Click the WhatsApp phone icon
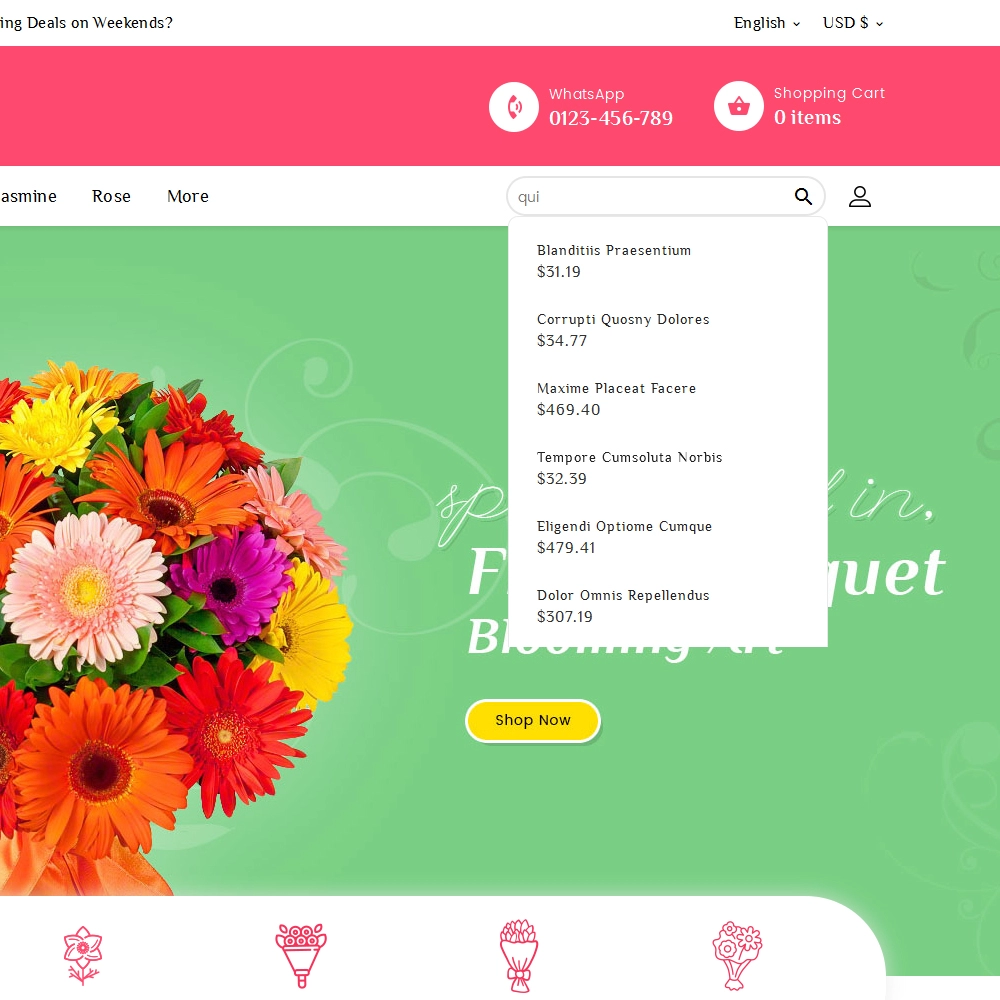 click(x=513, y=107)
